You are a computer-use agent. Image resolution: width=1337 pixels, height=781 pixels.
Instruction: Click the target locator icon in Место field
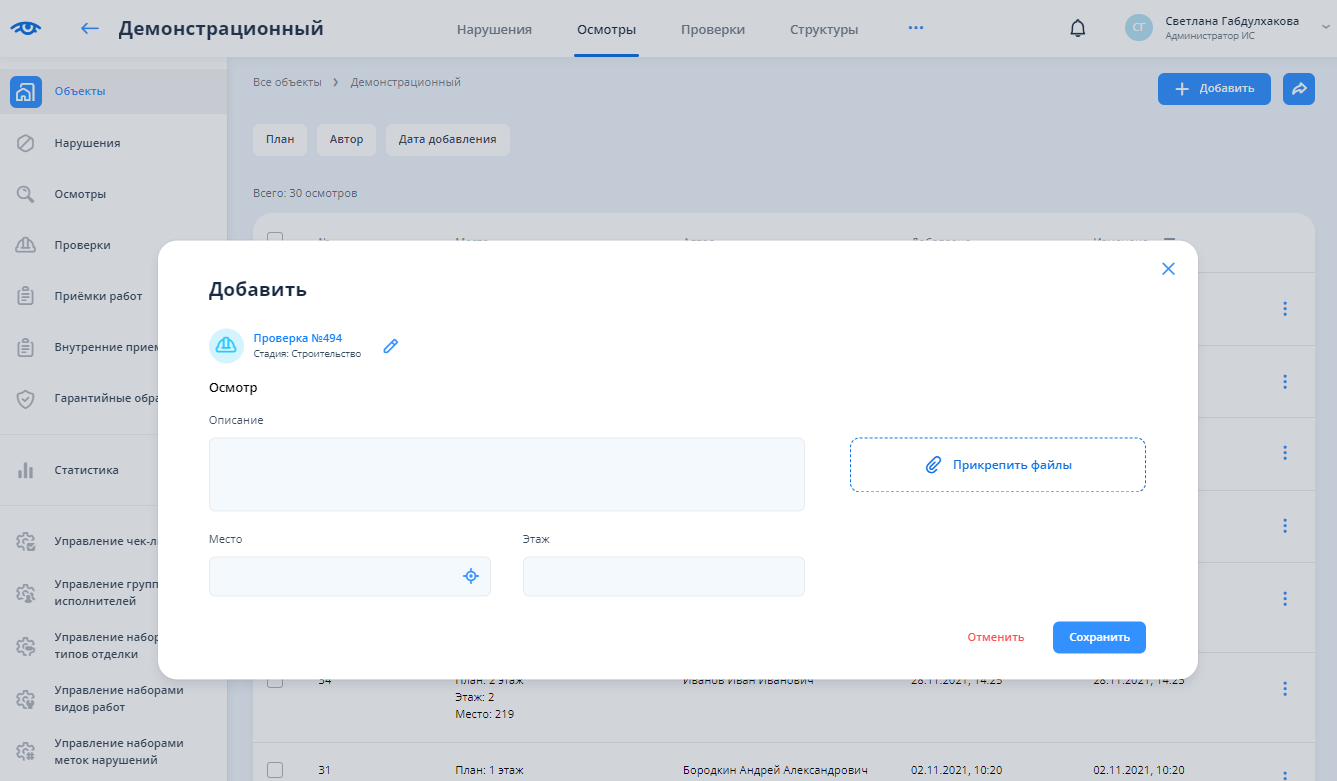(x=471, y=576)
